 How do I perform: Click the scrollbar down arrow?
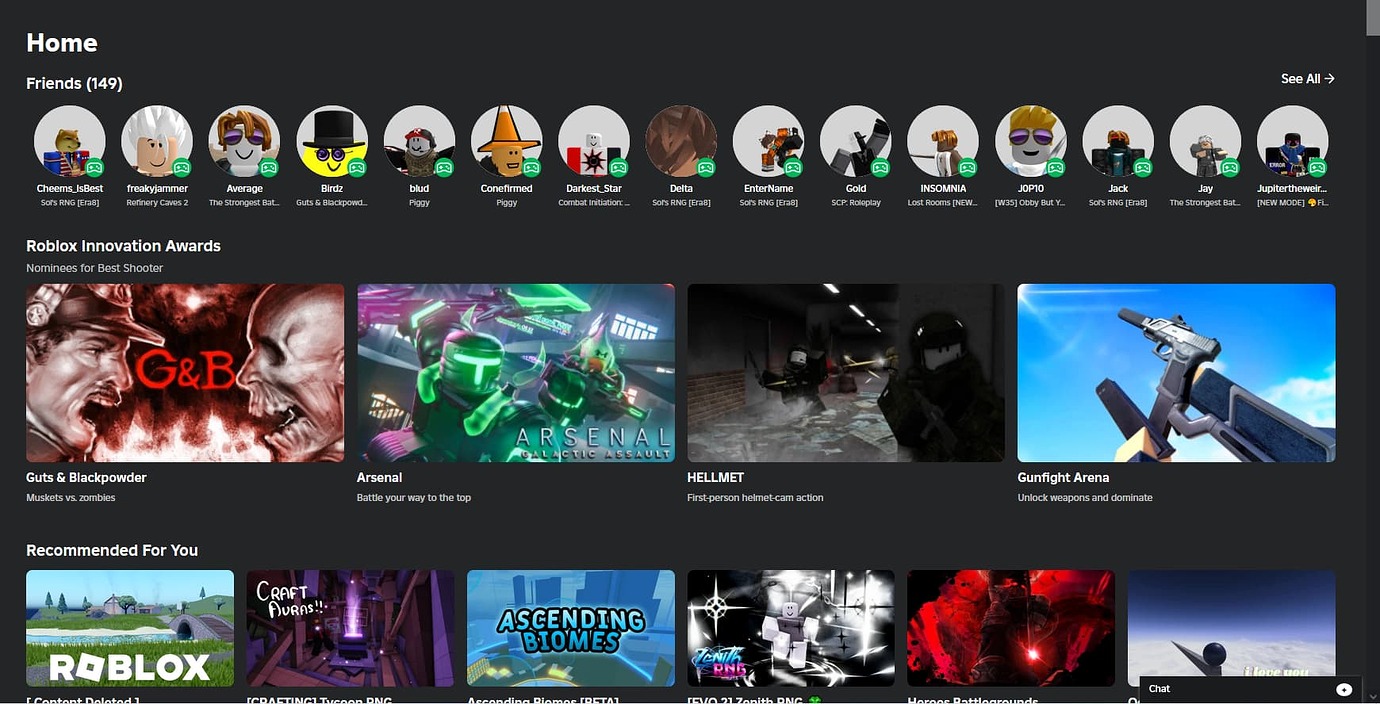(x=1372, y=697)
